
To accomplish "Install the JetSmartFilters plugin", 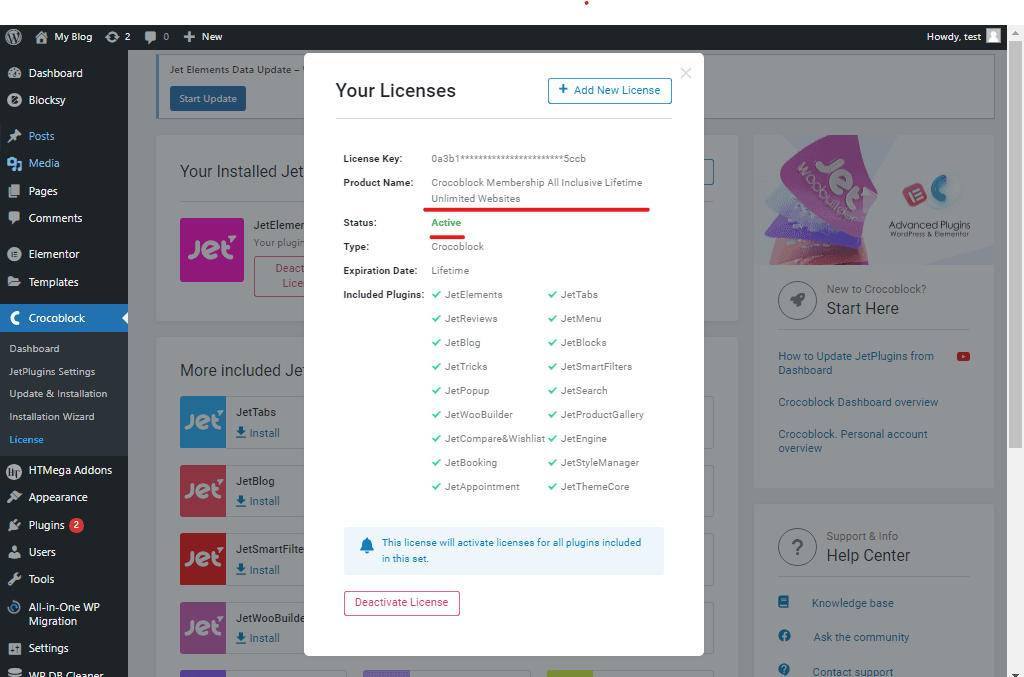I will tap(257, 570).
